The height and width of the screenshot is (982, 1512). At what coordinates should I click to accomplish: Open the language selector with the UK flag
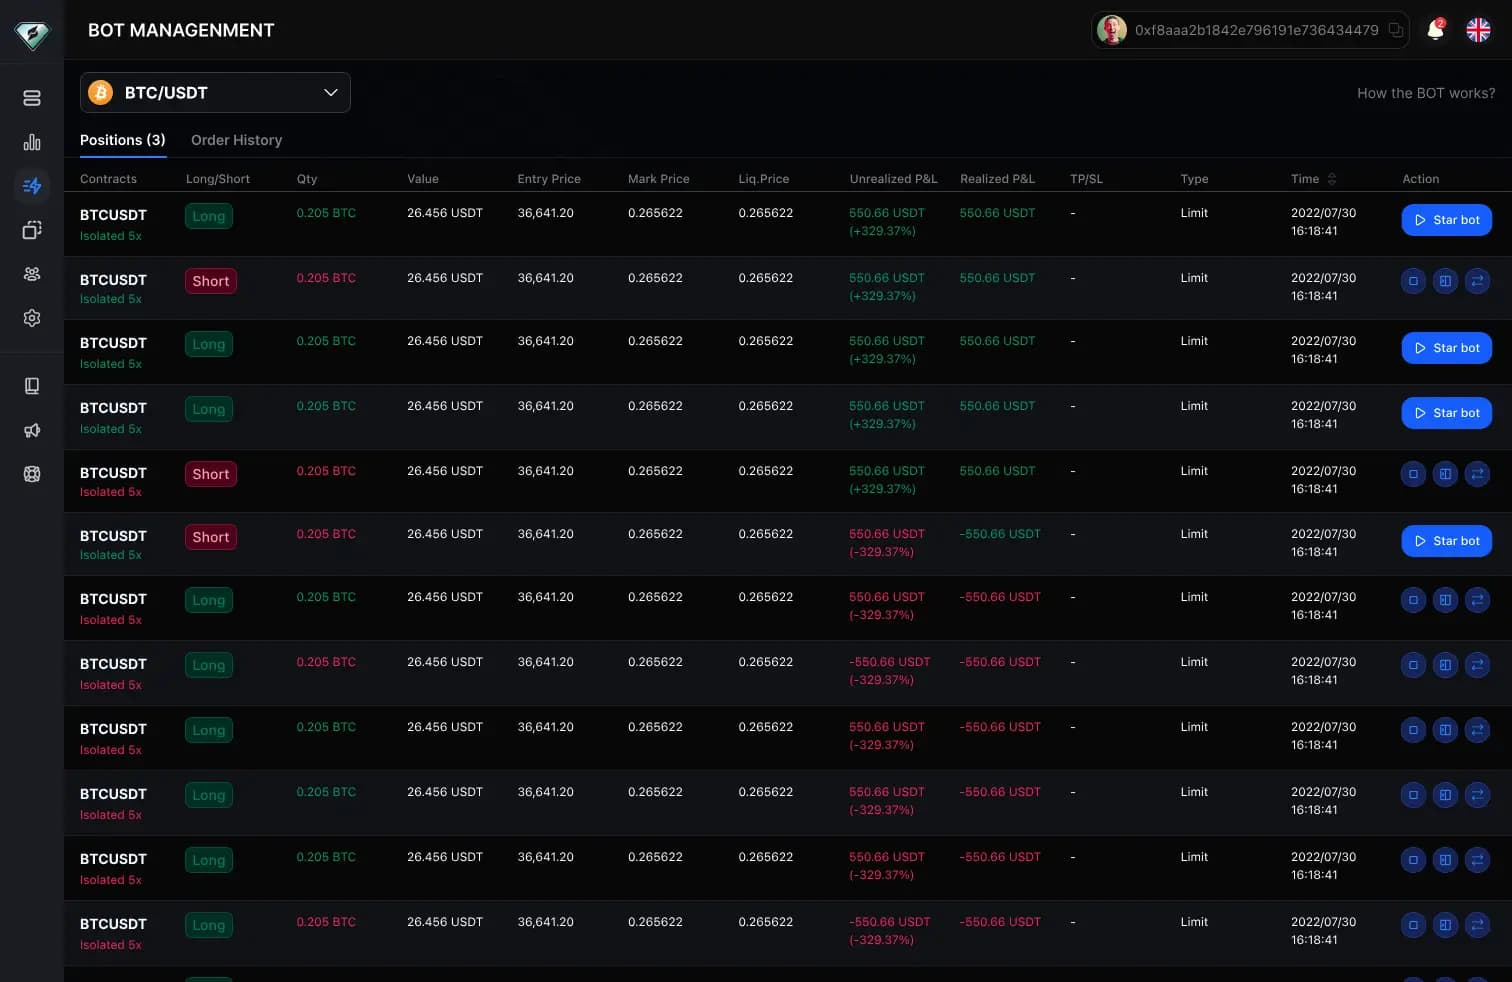click(x=1478, y=30)
